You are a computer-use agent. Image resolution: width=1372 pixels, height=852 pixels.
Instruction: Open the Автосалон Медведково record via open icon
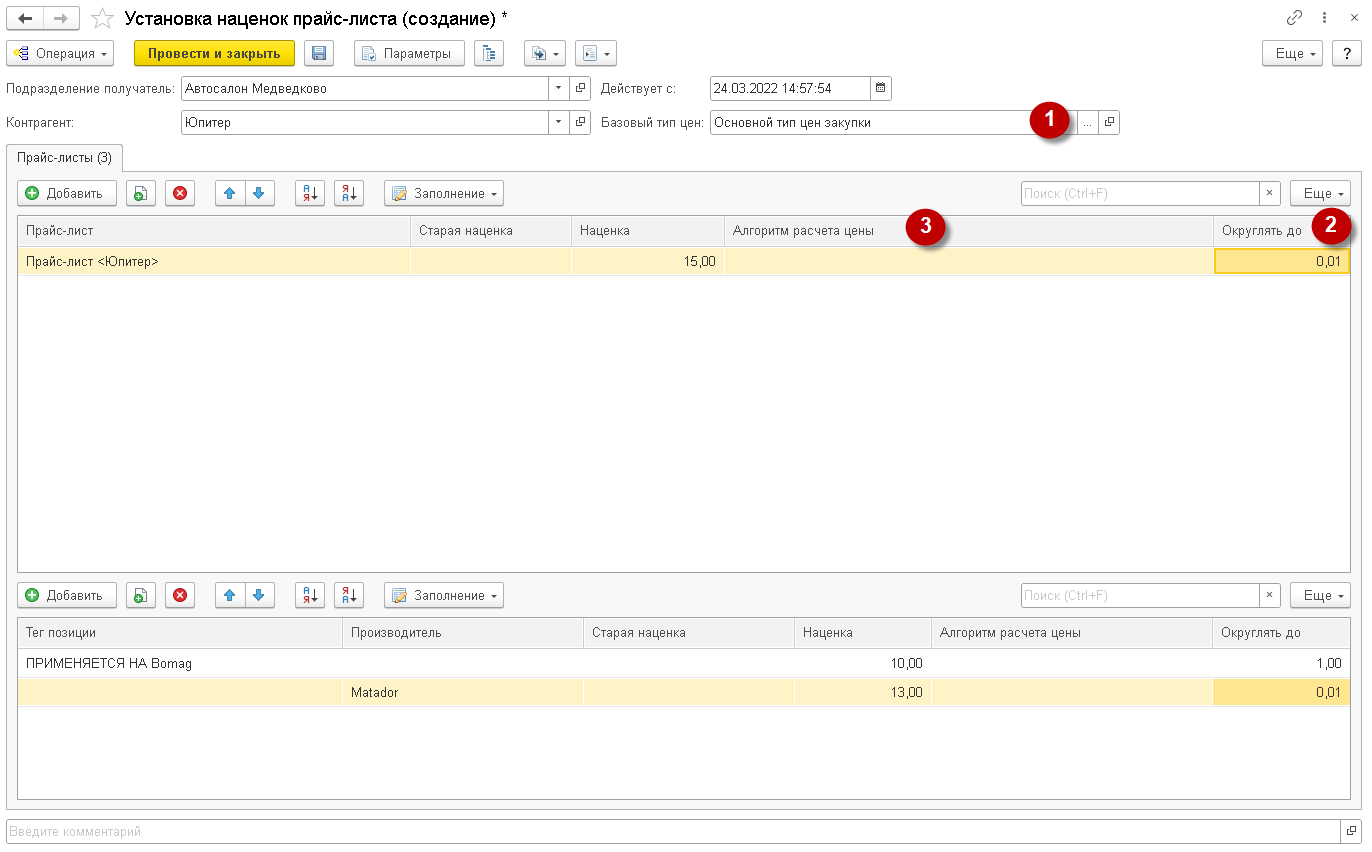click(580, 88)
